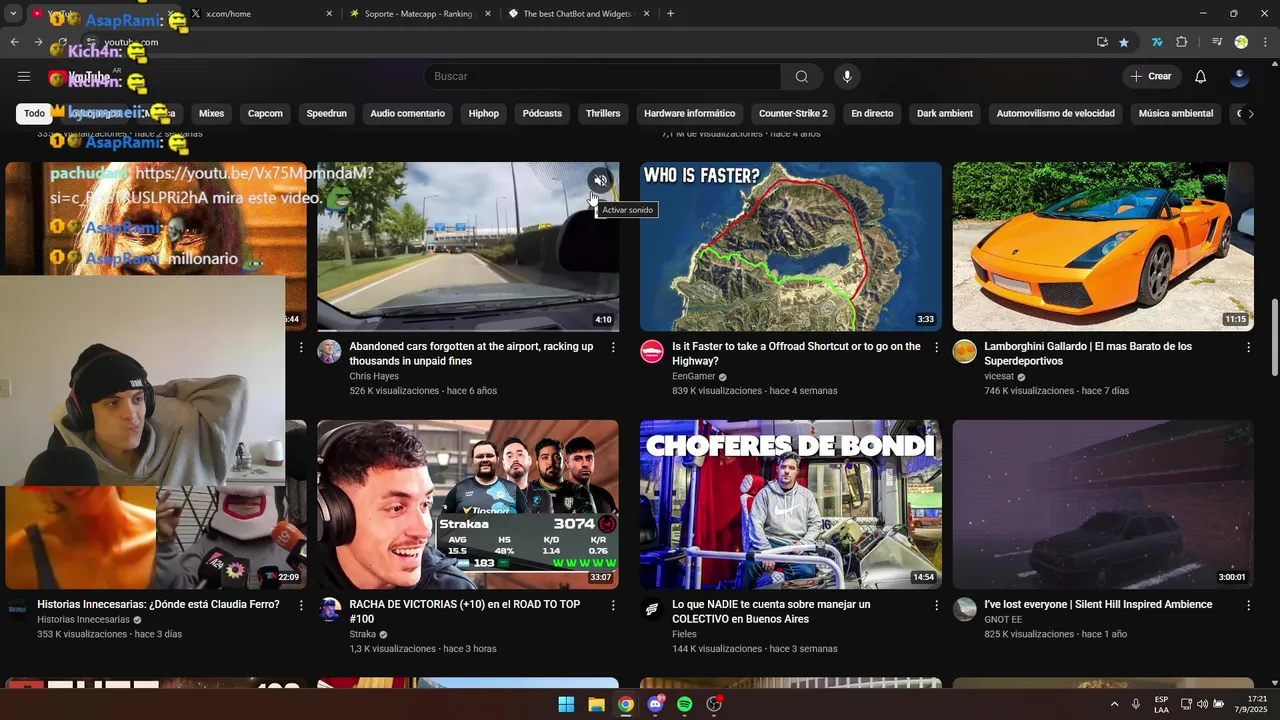
Task: Switch to The best ChatBot tab
Action: tap(578, 14)
